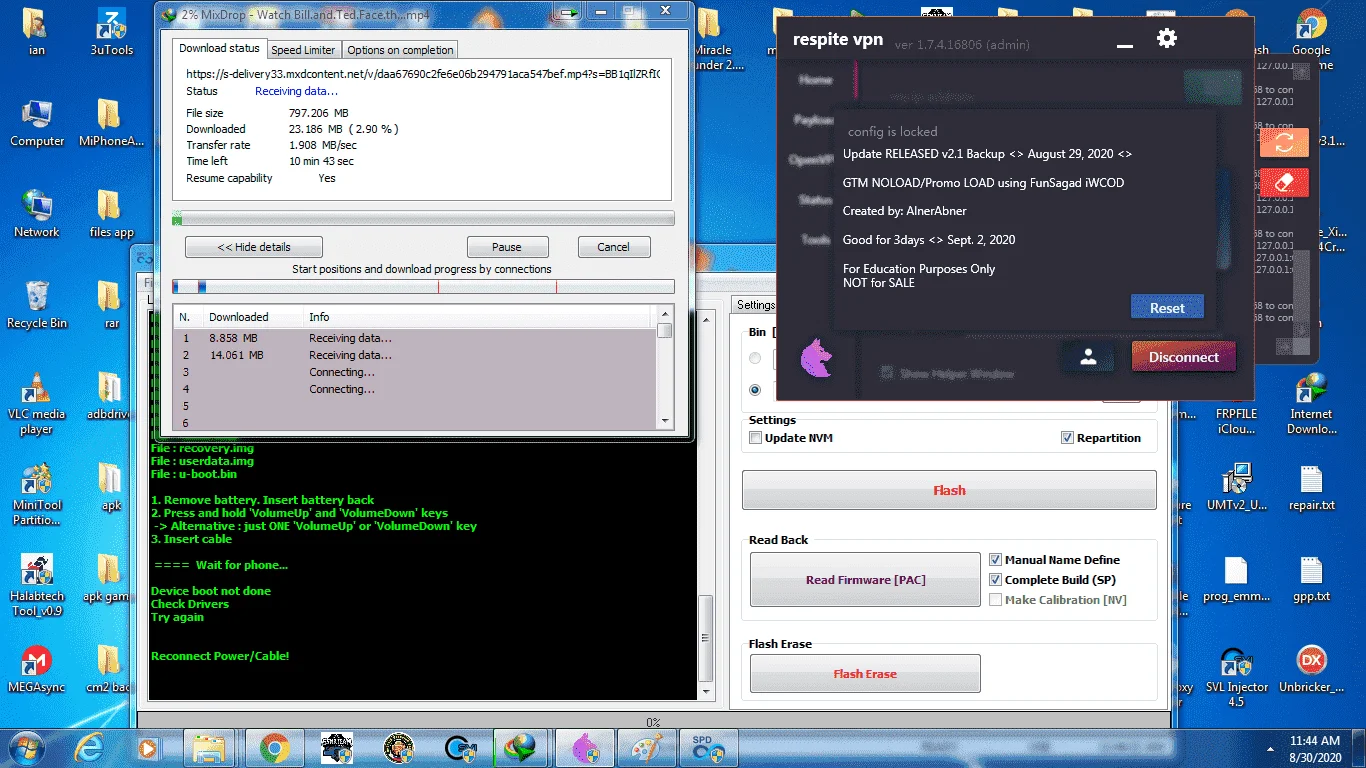1366x768 pixels.
Task: Toggle Make Calibration [NV] checkbox
Action: click(996, 600)
